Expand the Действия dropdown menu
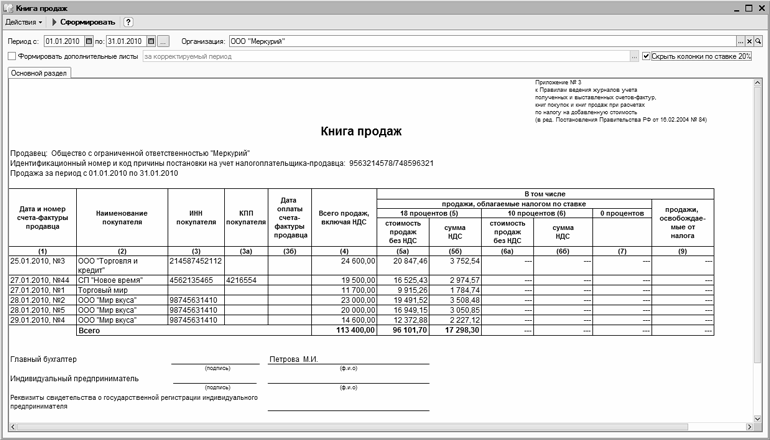This screenshot has width=770, height=440. pyautogui.click(x=24, y=21)
